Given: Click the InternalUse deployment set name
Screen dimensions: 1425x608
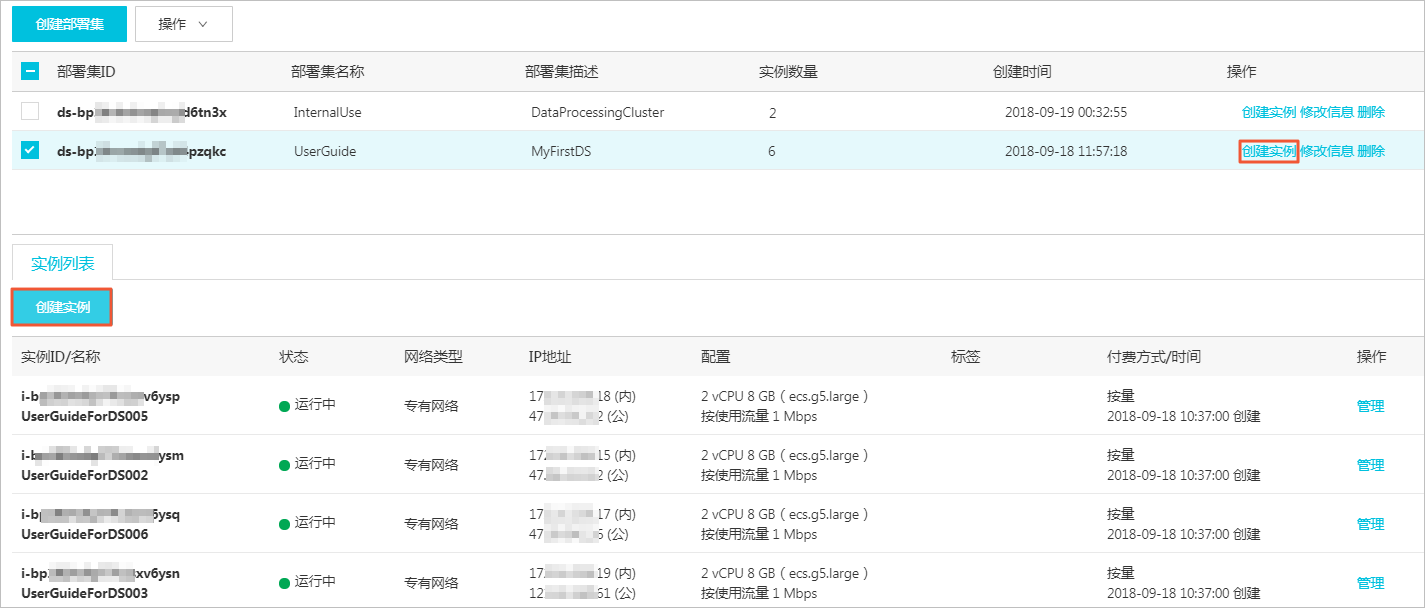Looking at the screenshot, I should tap(327, 112).
